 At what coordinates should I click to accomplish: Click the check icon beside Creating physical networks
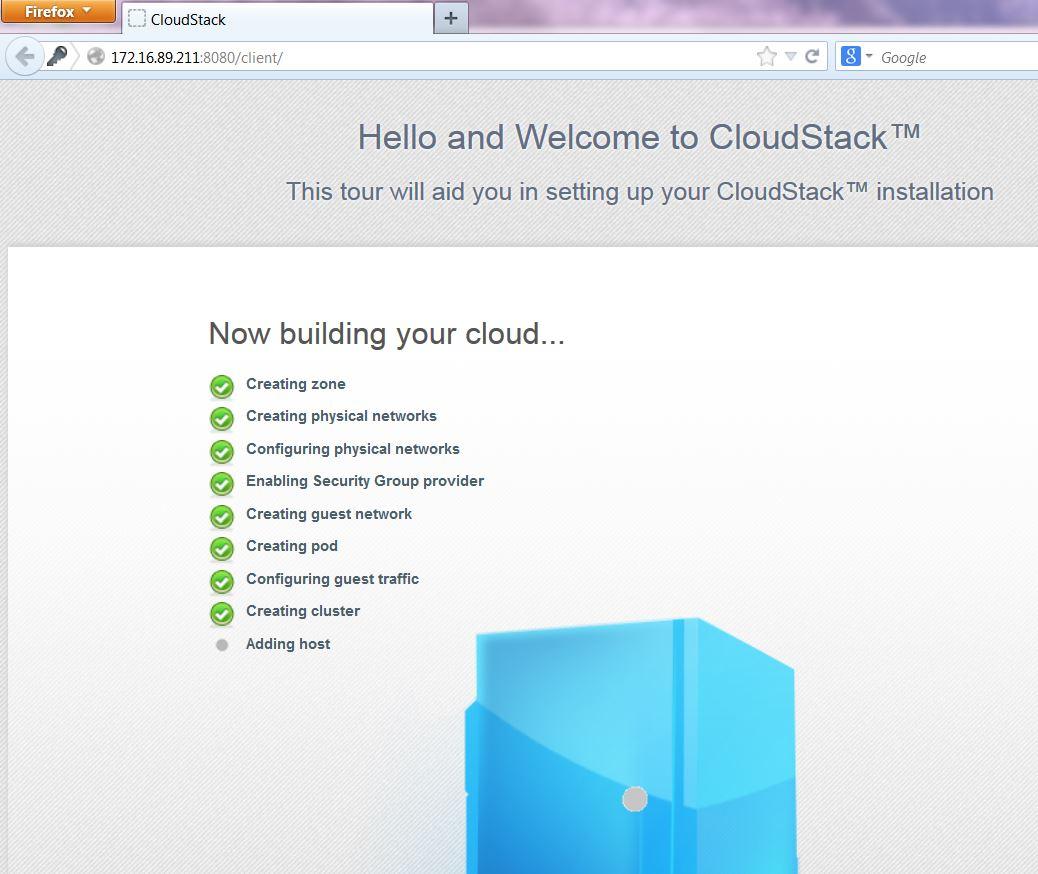point(222,418)
